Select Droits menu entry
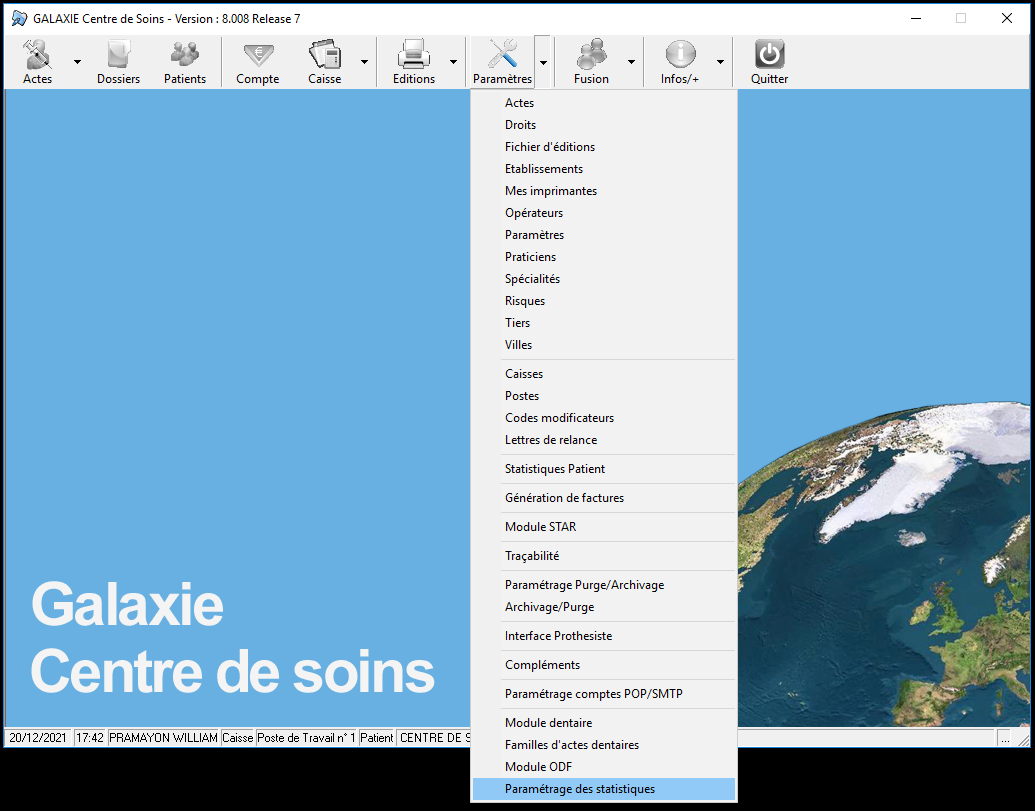 tap(604, 125)
